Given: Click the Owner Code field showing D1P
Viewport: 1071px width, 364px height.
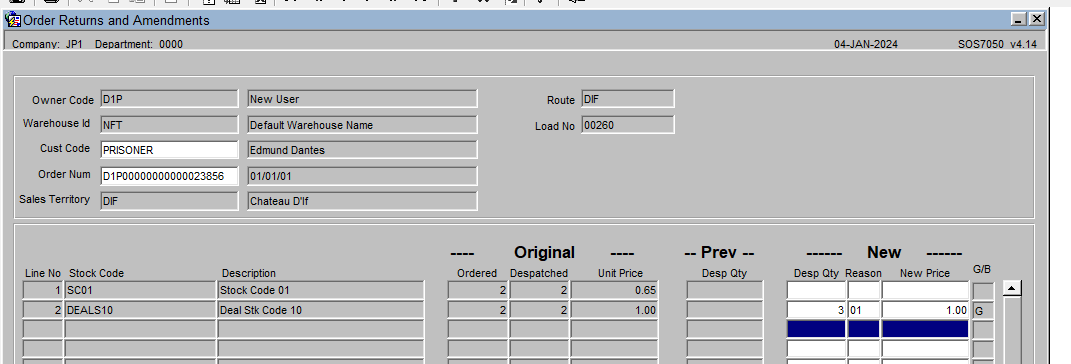Looking at the screenshot, I should (x=169, y=99).
